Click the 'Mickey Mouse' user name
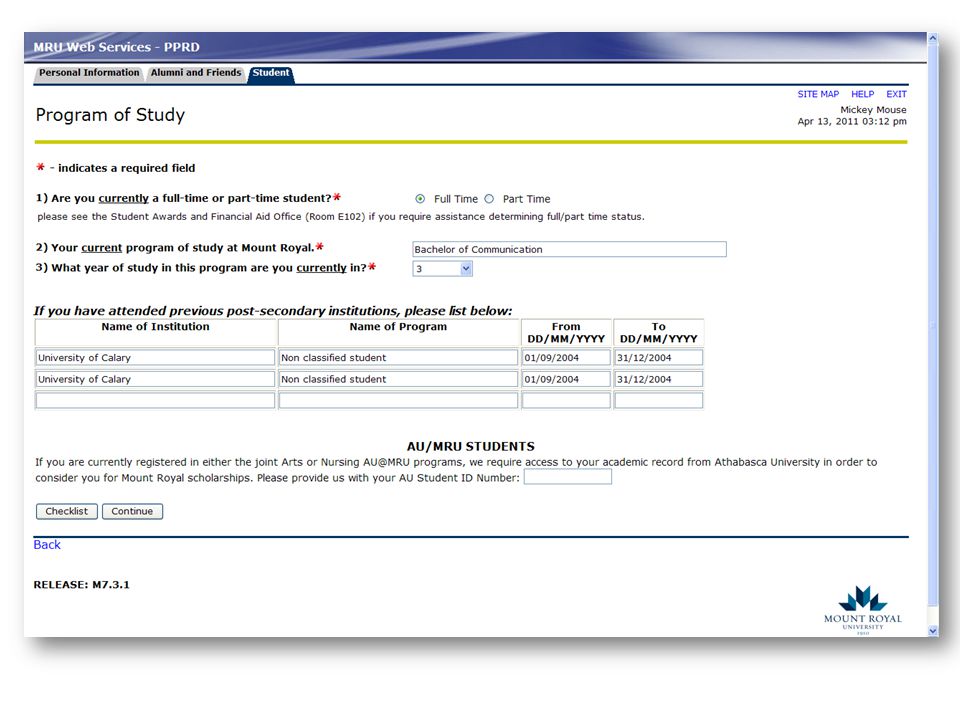 (873, 110)
